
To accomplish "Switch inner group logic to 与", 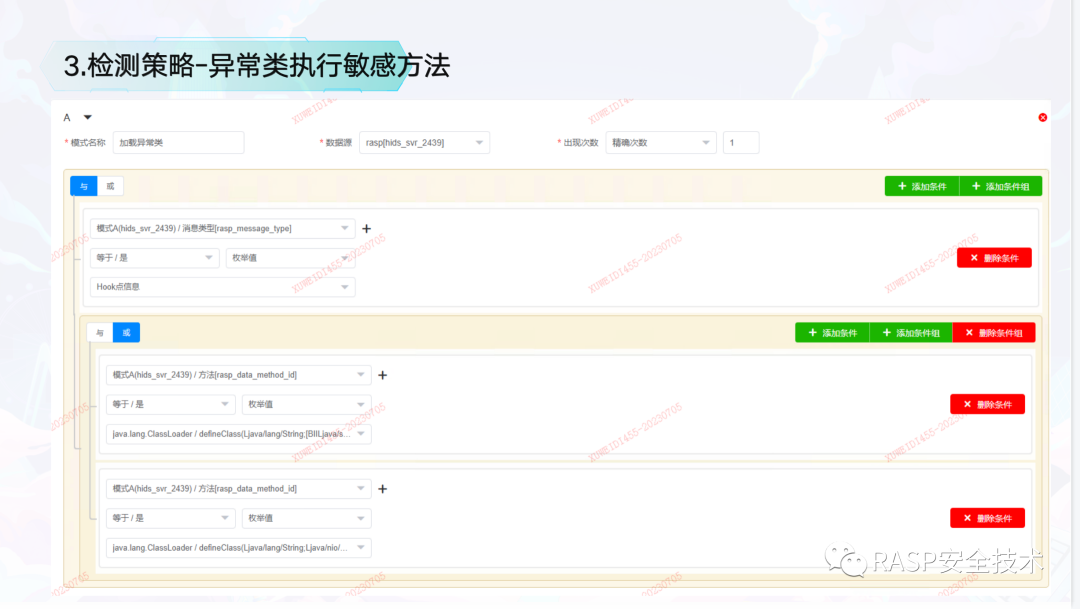I will click(x=100, y=333).
